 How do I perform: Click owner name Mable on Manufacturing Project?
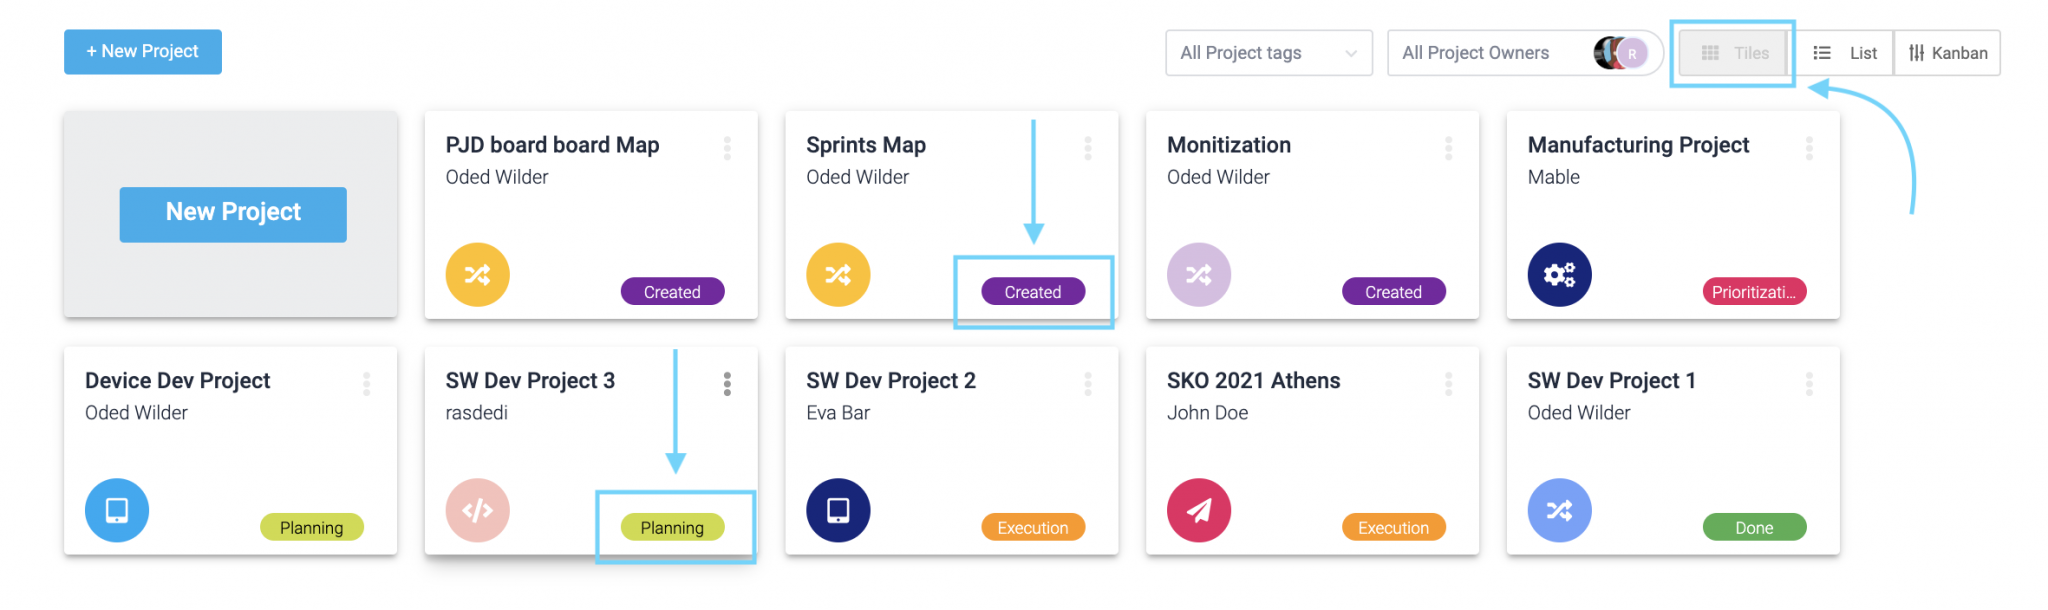1554,177
